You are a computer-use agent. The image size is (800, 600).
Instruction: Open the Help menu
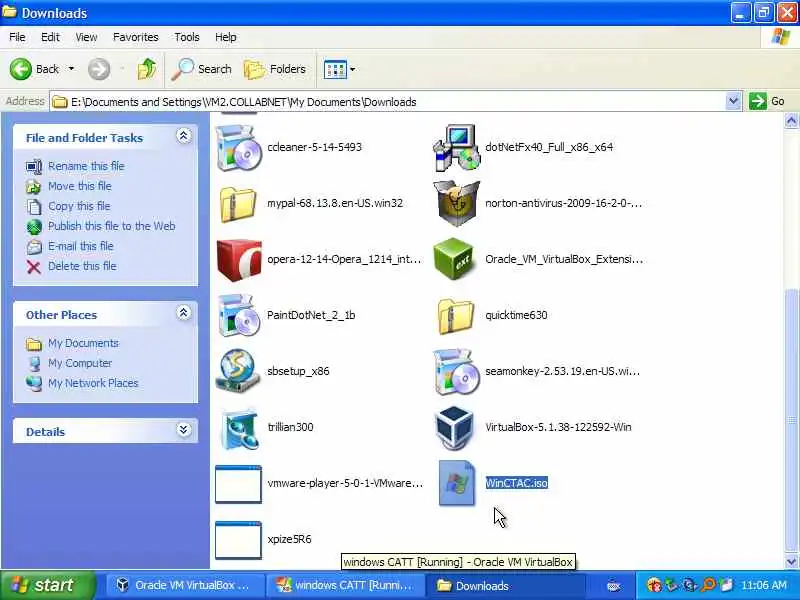226,37
